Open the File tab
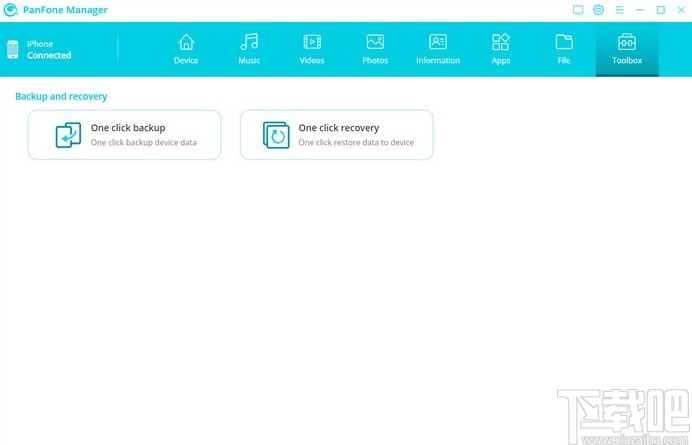Viewport: 692px width, 445px height. tap(564, 49)
